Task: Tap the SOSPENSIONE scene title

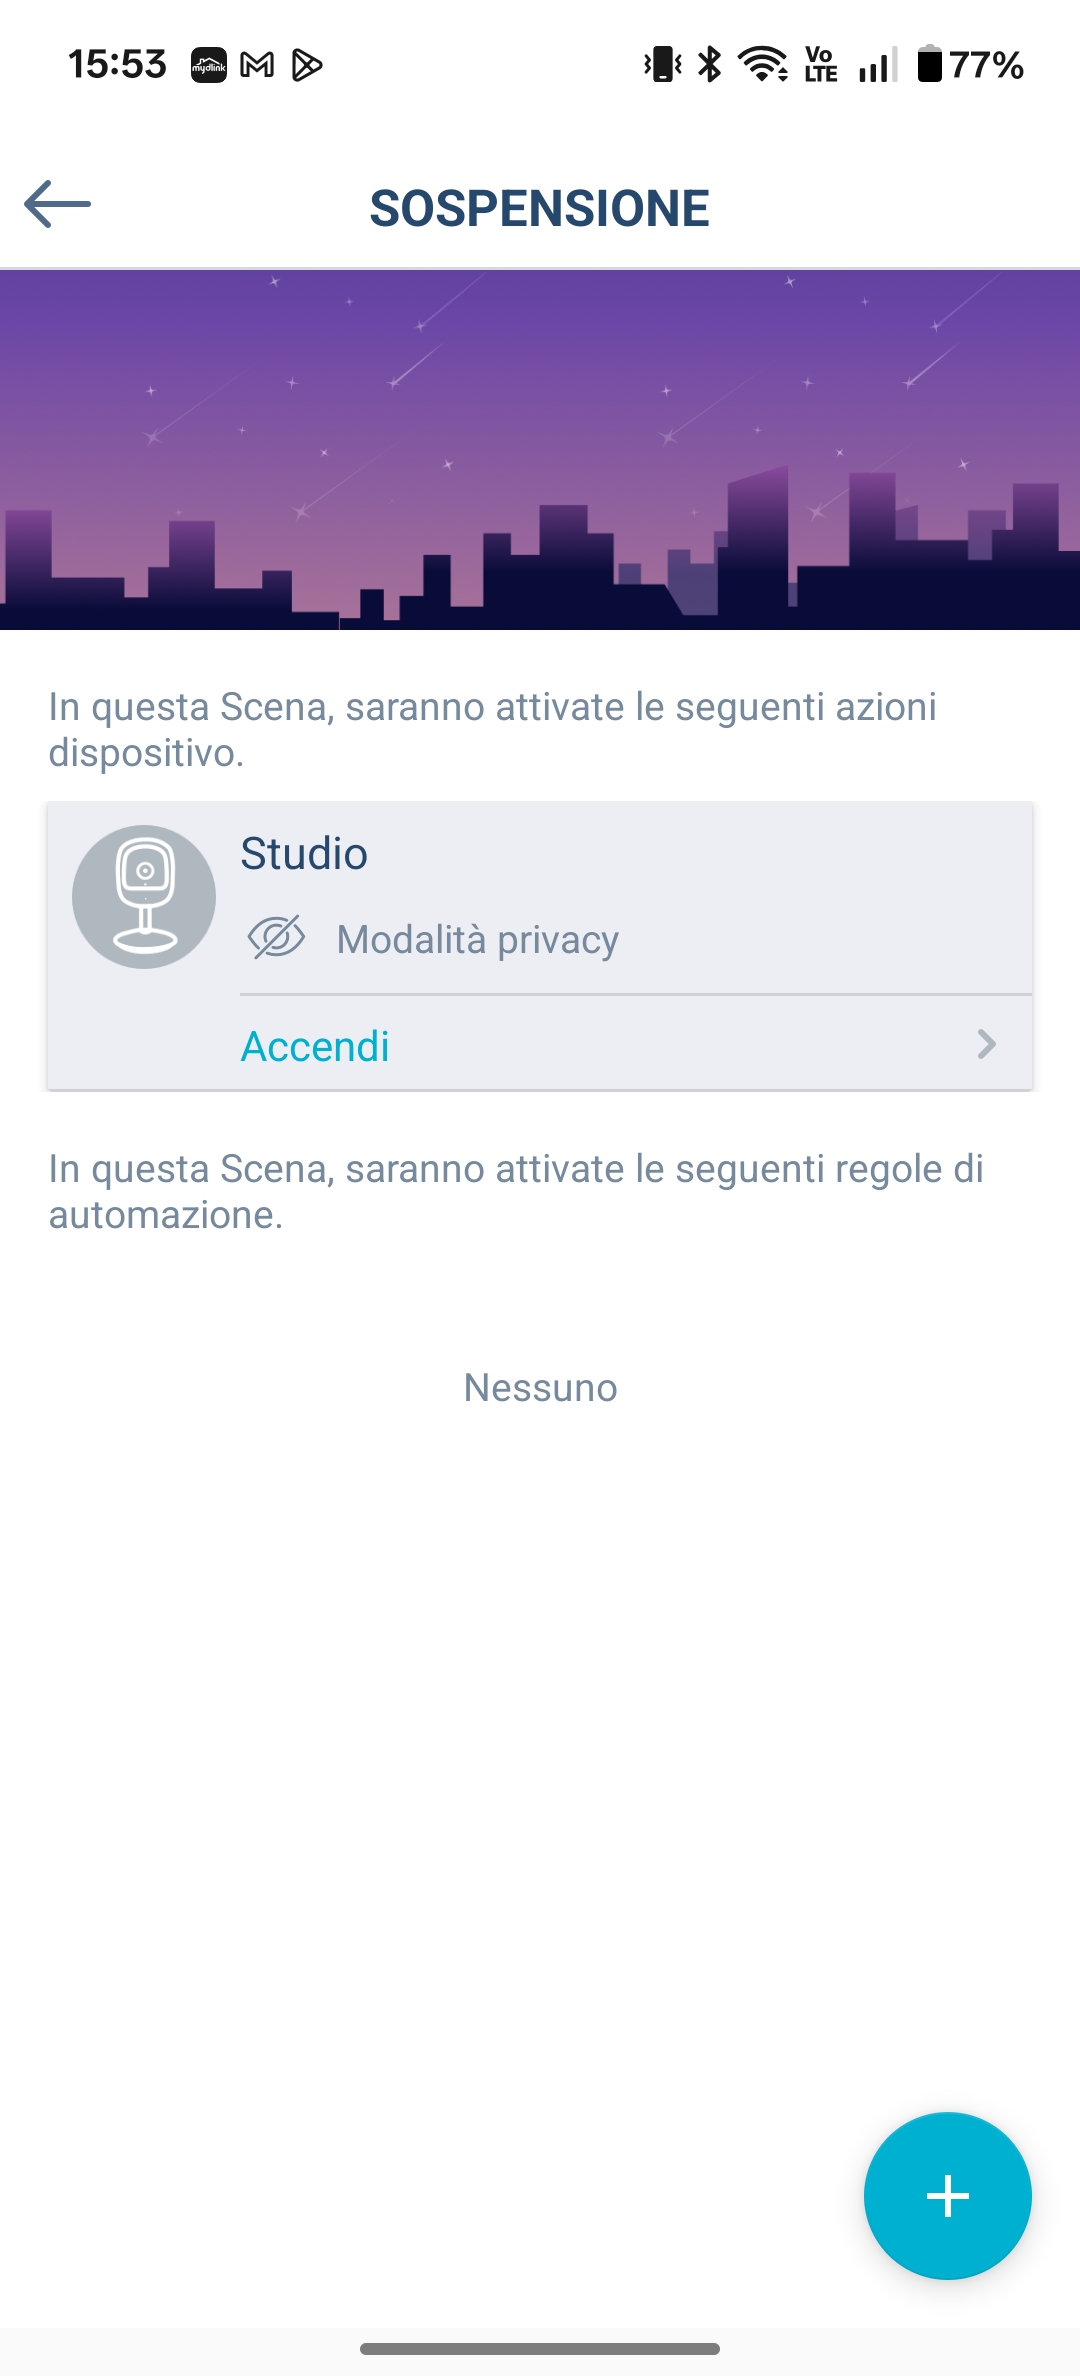Action: tap(540, 208)
